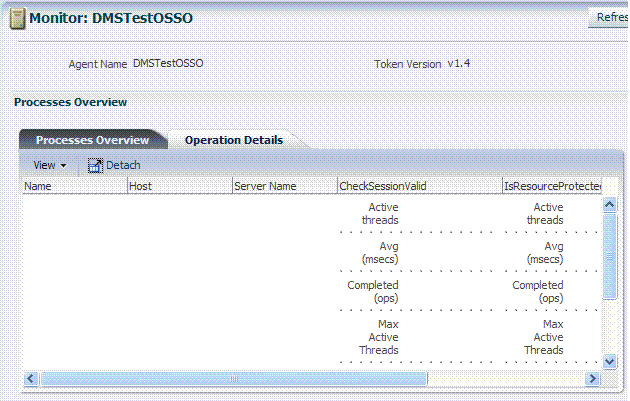630x401 pixels.
Task: Click the CheckSessionValid column header
Action: pos(419,186)
